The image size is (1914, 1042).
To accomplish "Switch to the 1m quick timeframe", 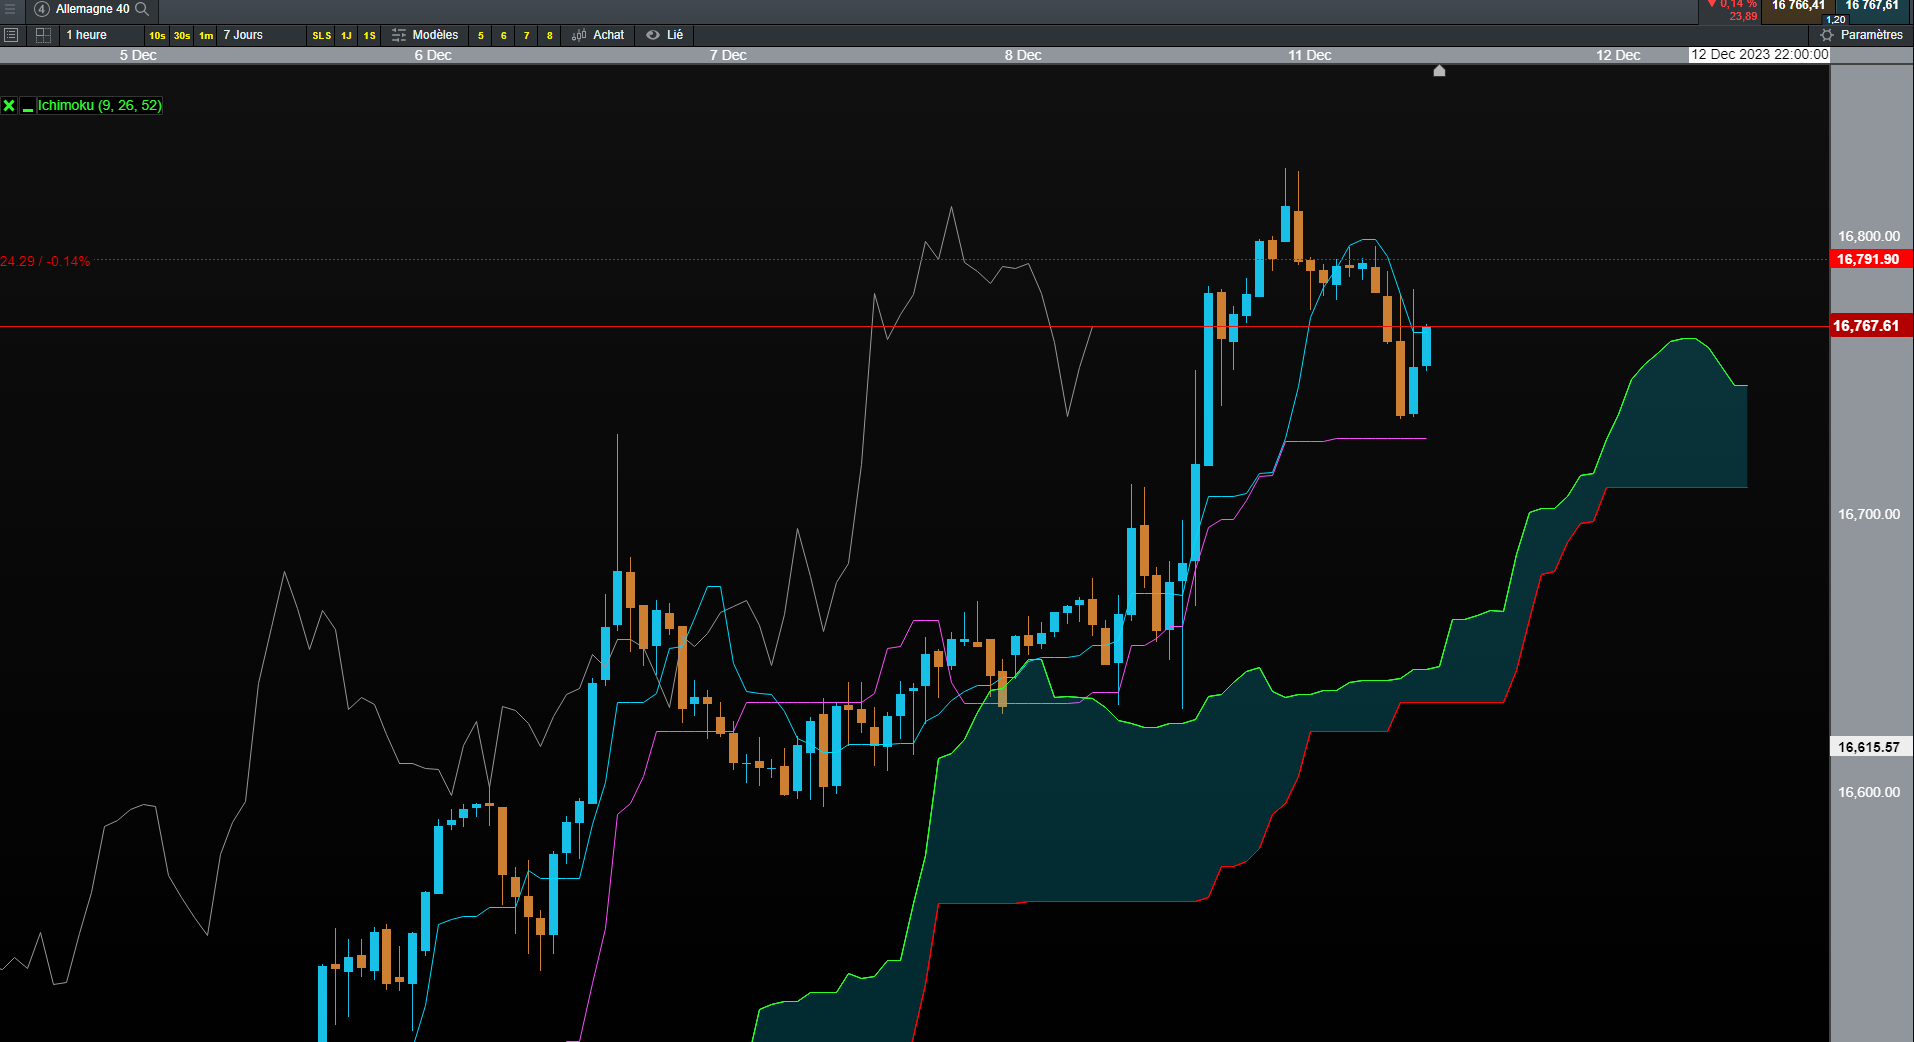I will point(206,36).
